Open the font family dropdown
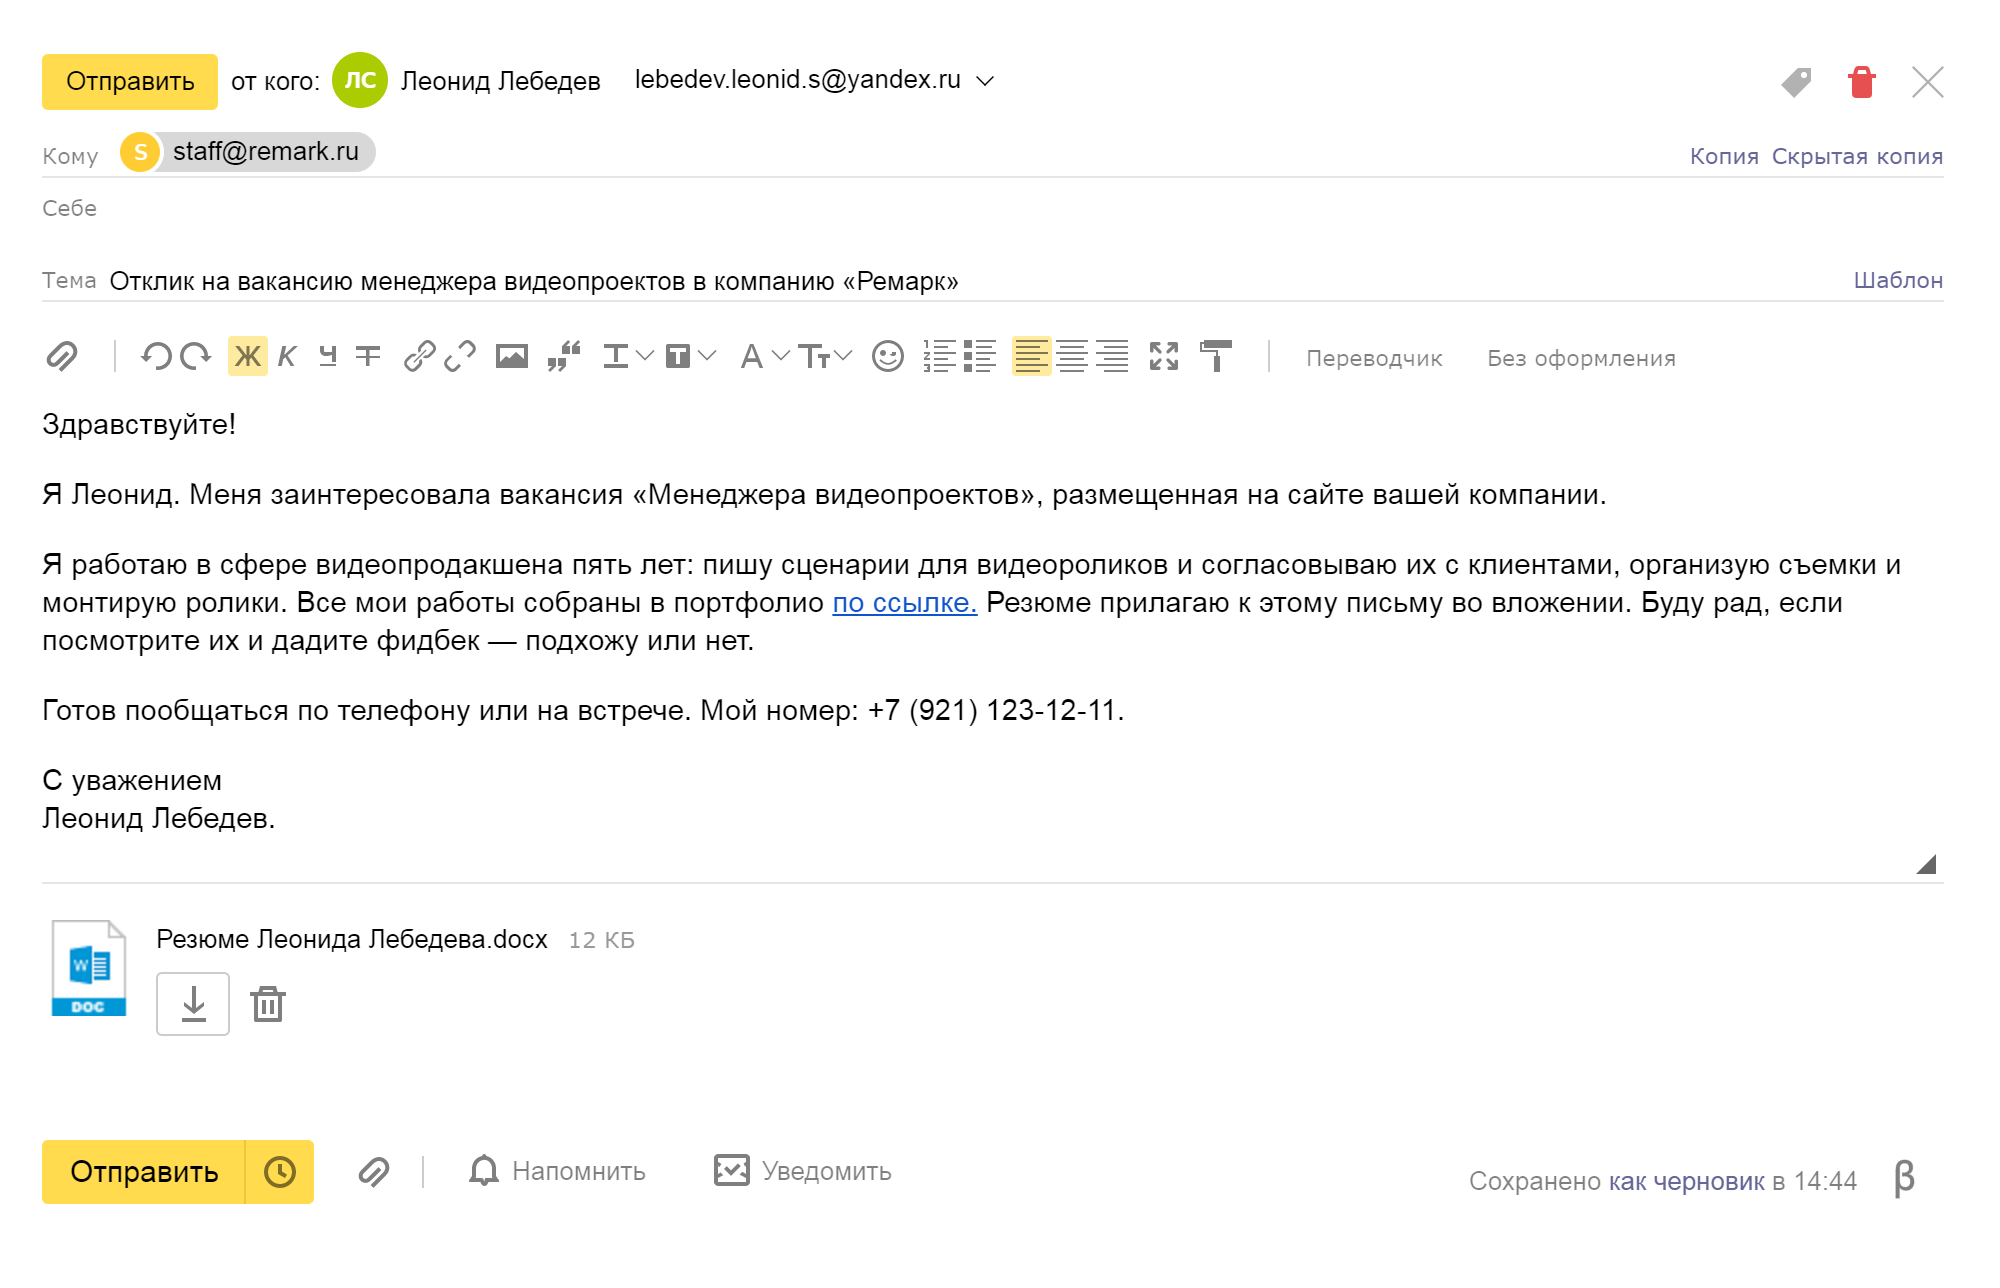The width and height of the screenshot is (2000, 1288). coord(765,356)
